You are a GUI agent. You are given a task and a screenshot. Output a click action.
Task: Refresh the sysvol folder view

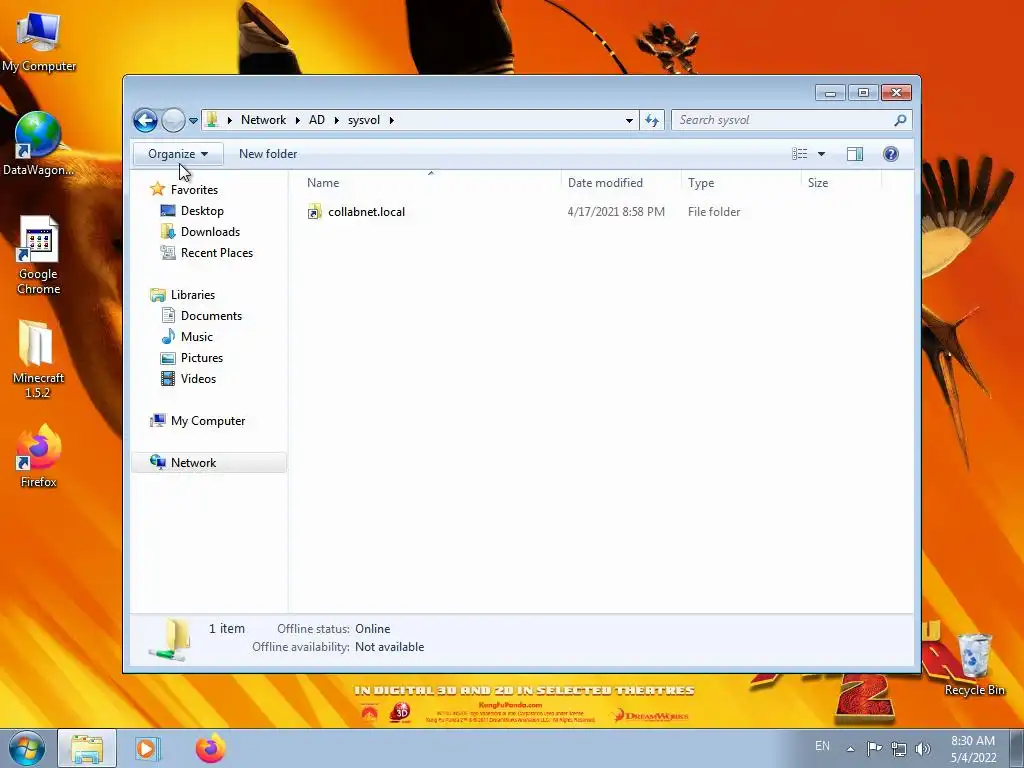(652, 120)
